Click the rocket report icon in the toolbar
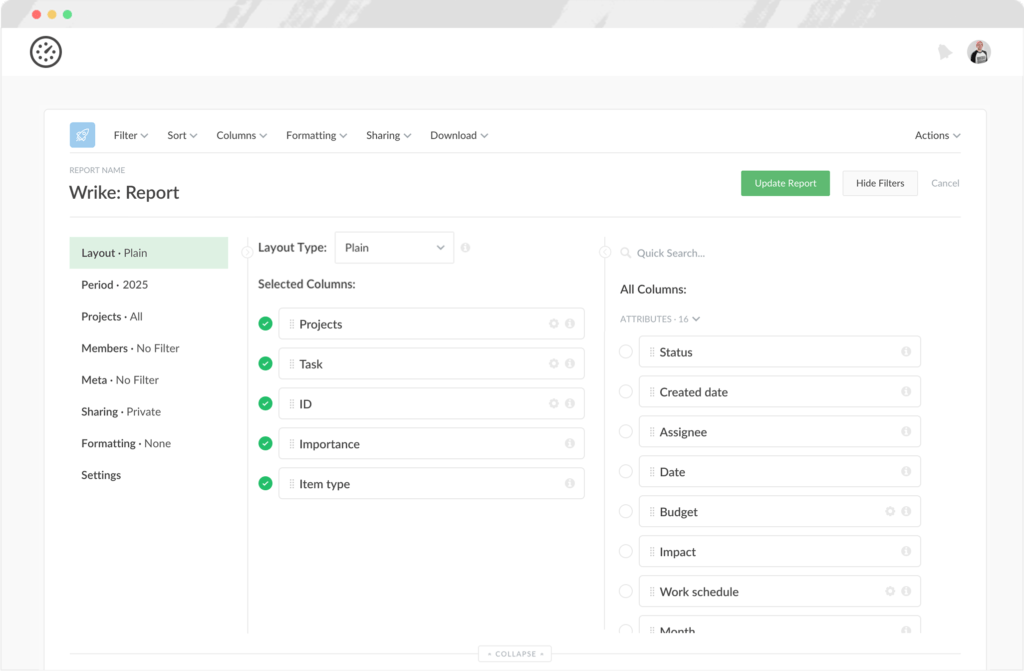The image size is (1024, 671). click(81, 134)
